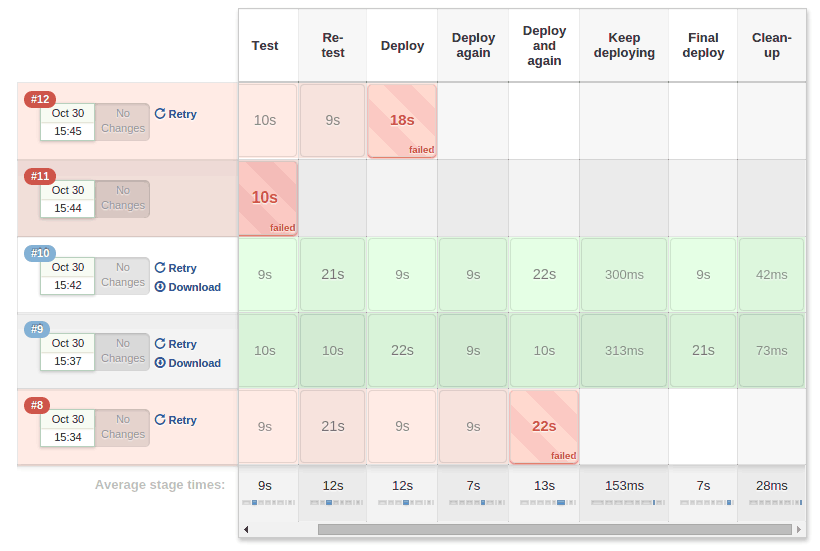This screenshot has height=551, width=820.
Task: Click the 300ms Keep deploying cell of build #10
Action: coord(624,274)
